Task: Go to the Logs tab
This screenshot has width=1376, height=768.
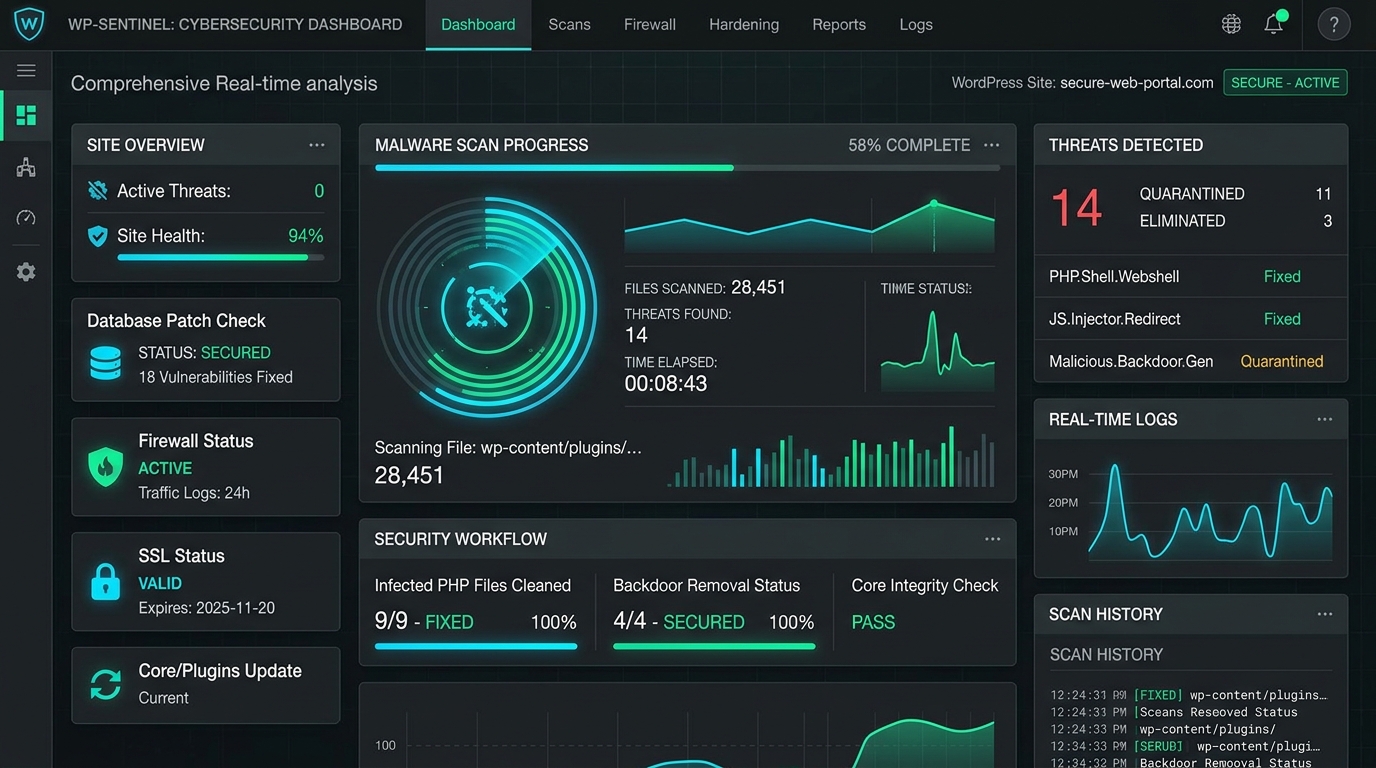Action: coord(916,24)
